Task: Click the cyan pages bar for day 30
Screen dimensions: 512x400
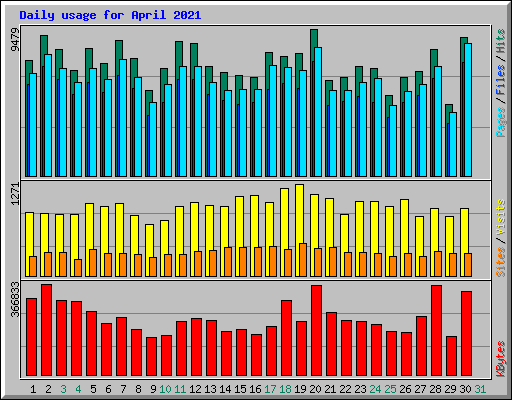Action: [x=468, y=110]
